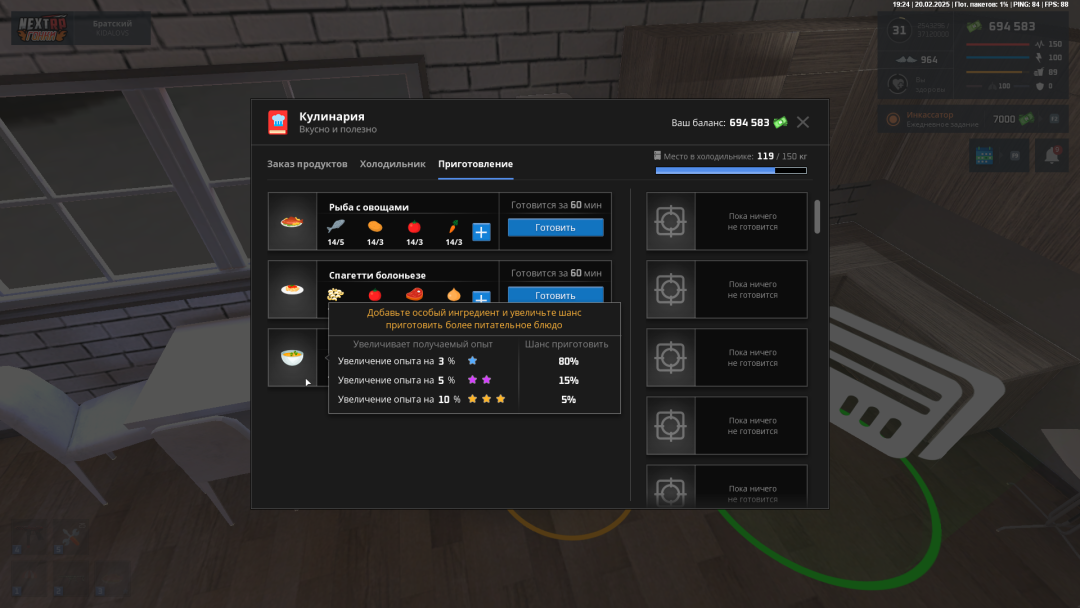Select the Приготовление tab
The image size is (1080, 608).
pyautogui.click(x=475, y=164)
